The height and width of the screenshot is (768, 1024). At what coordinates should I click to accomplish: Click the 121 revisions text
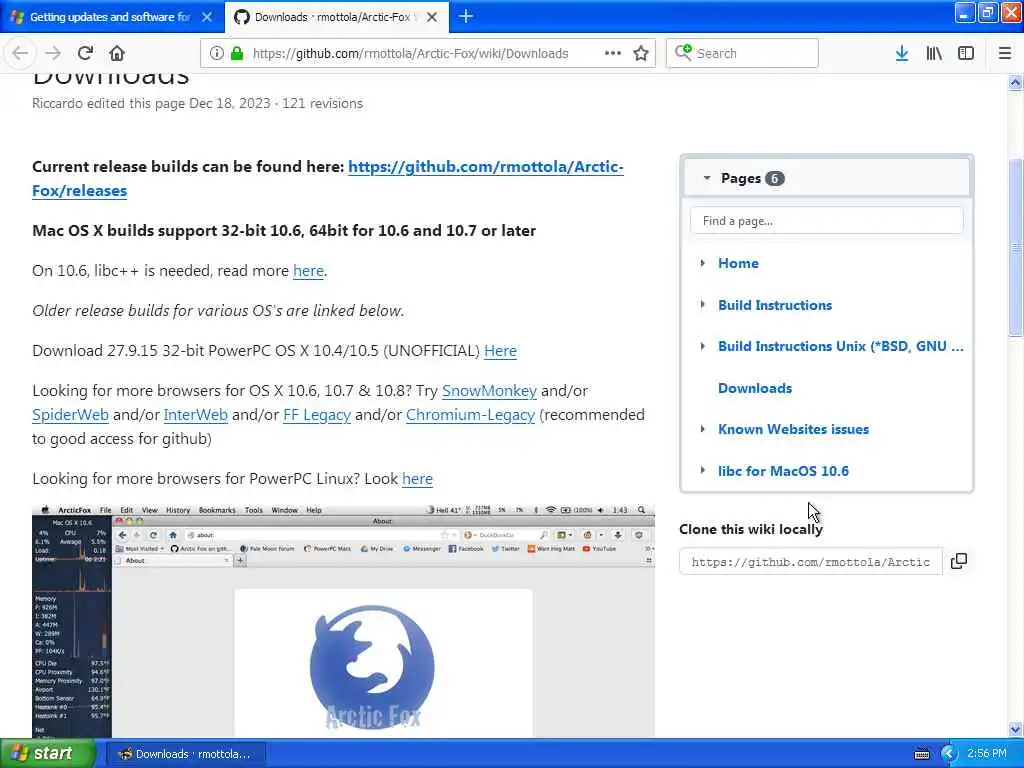pos(322,103)
